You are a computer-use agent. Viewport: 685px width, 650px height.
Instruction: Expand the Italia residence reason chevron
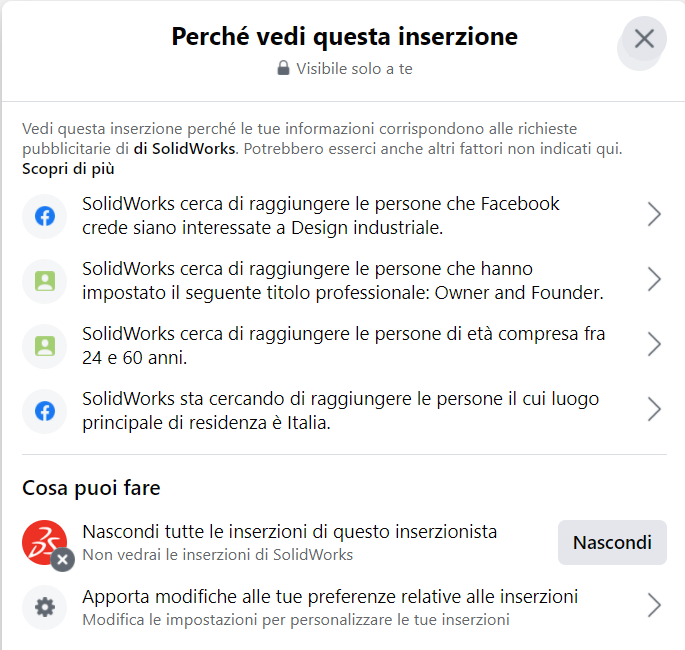654,410
